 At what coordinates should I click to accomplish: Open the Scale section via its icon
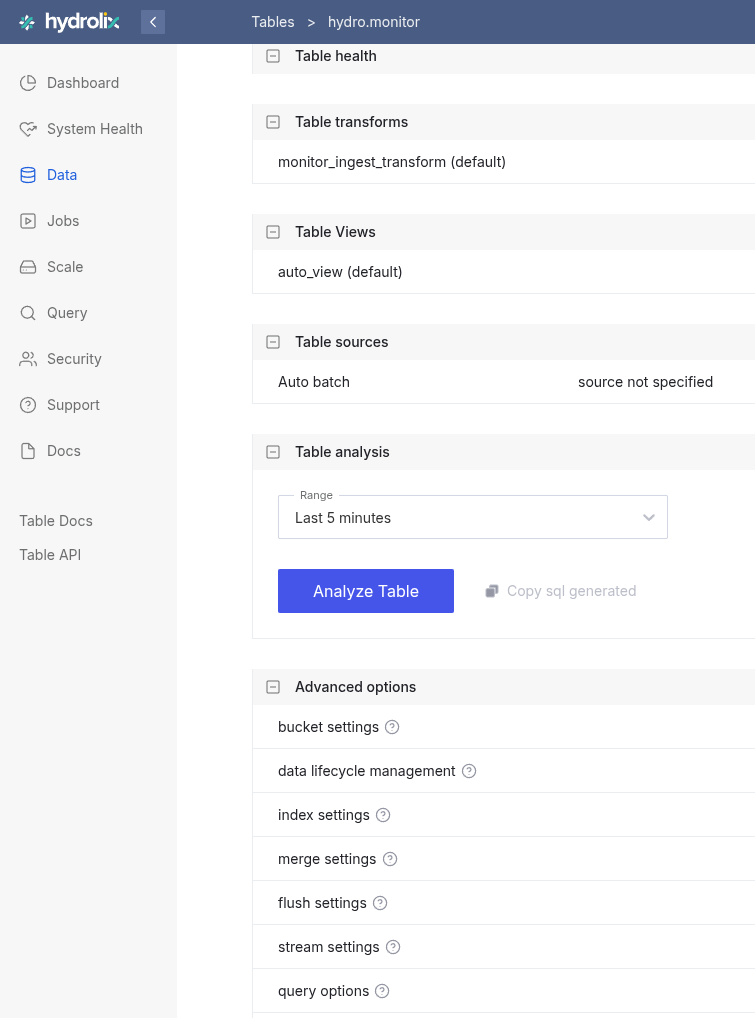tap(29, 267)
